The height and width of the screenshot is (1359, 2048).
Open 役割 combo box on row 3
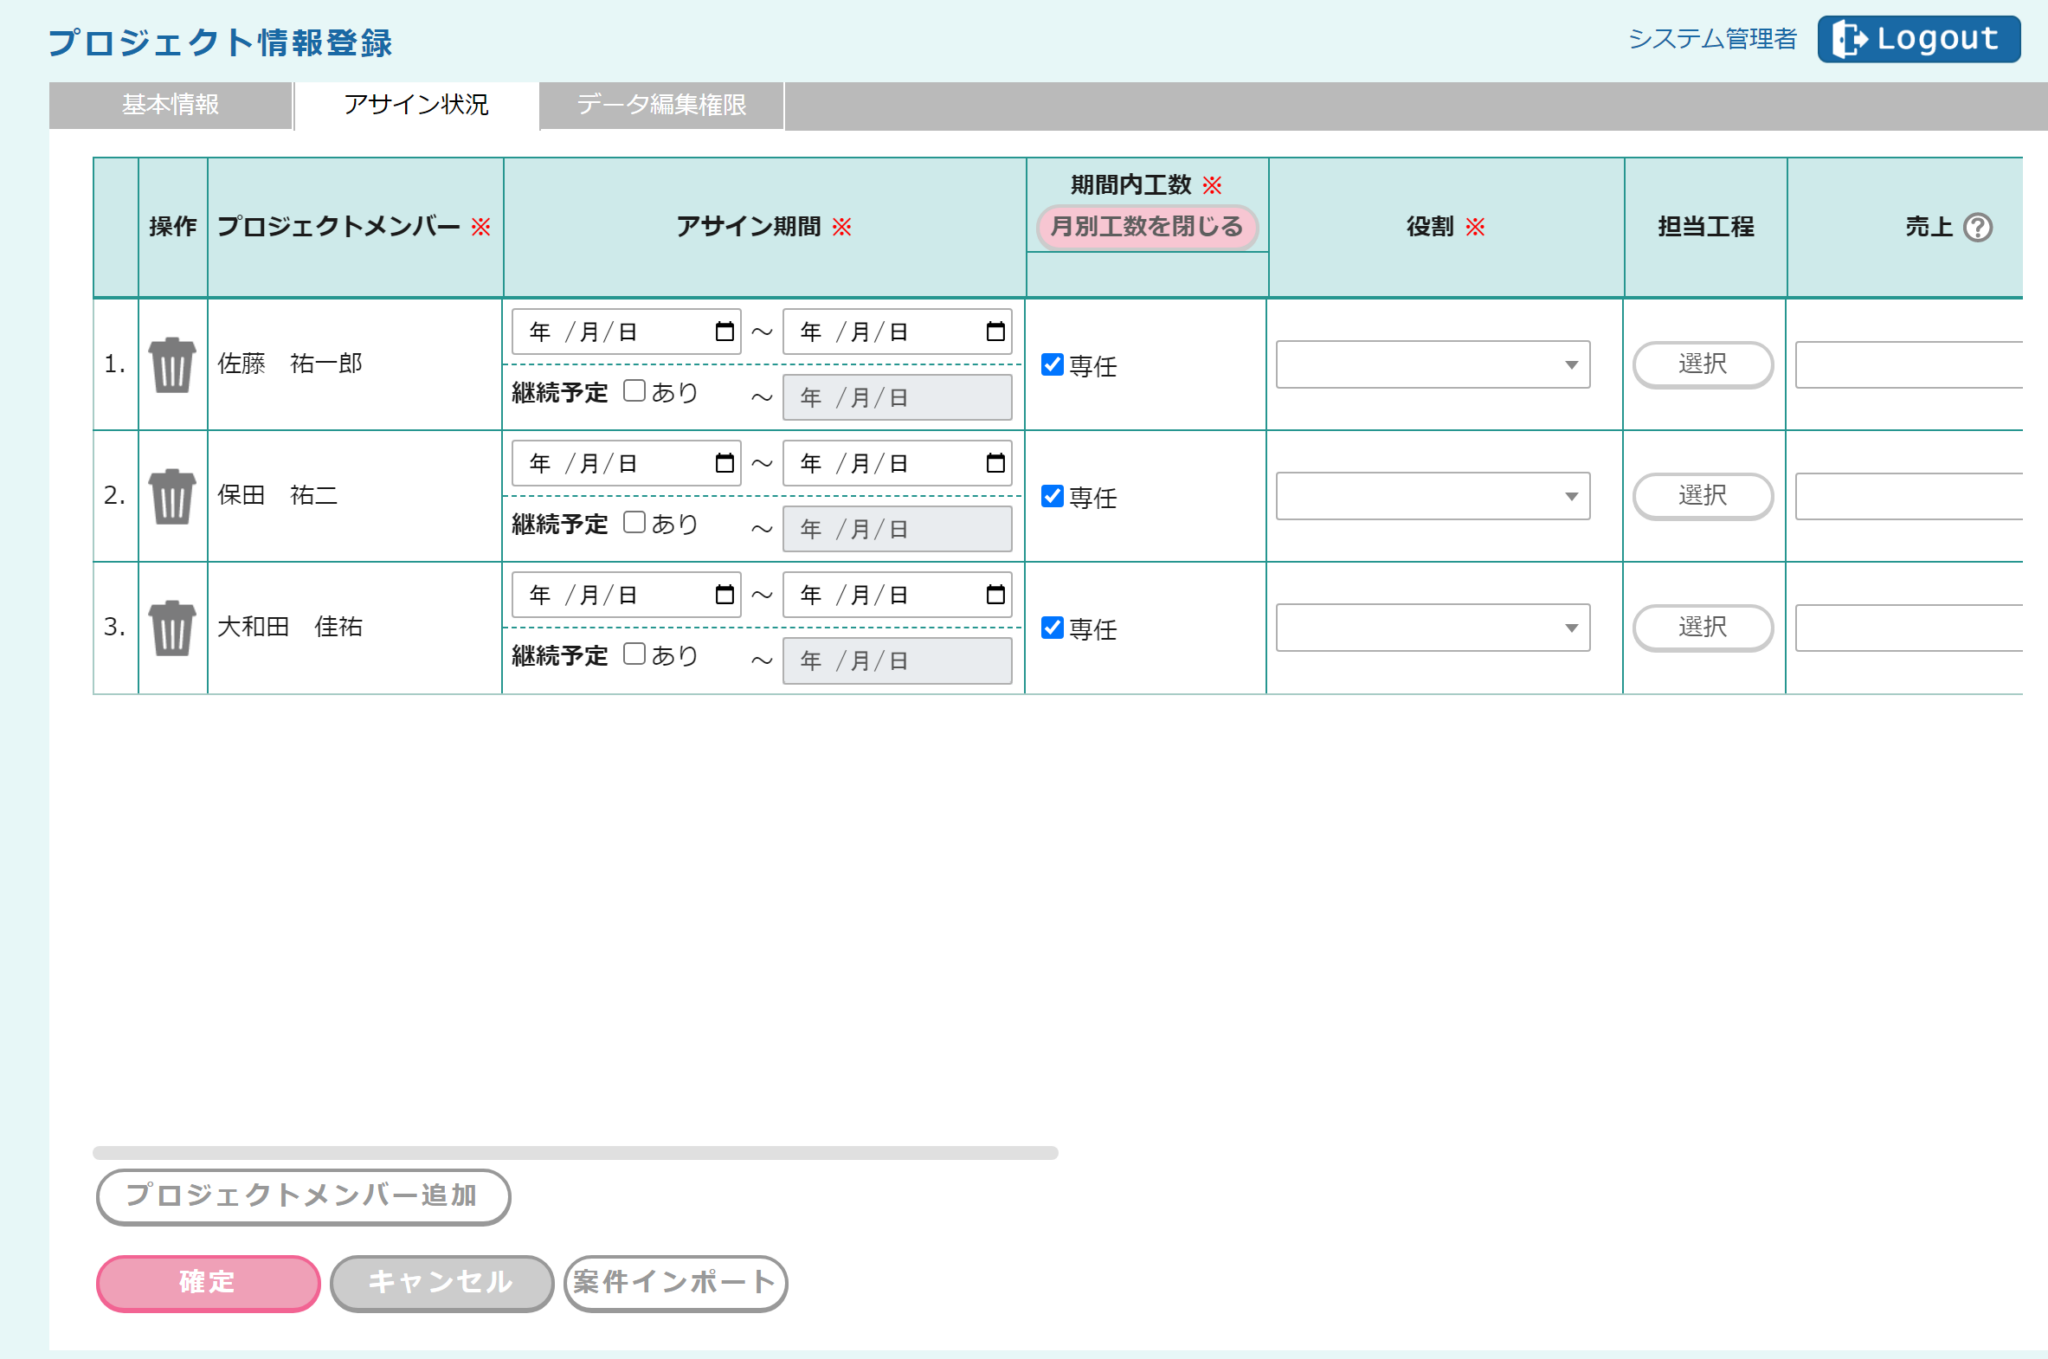1432,628
